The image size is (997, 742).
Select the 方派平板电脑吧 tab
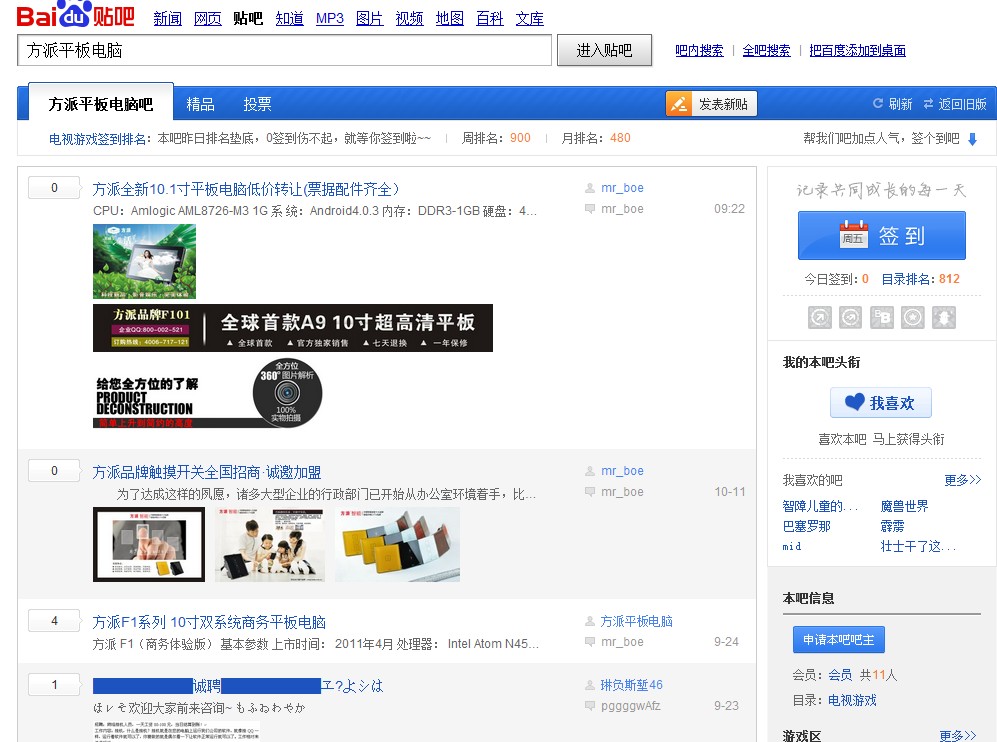click(x=101, y=103)
